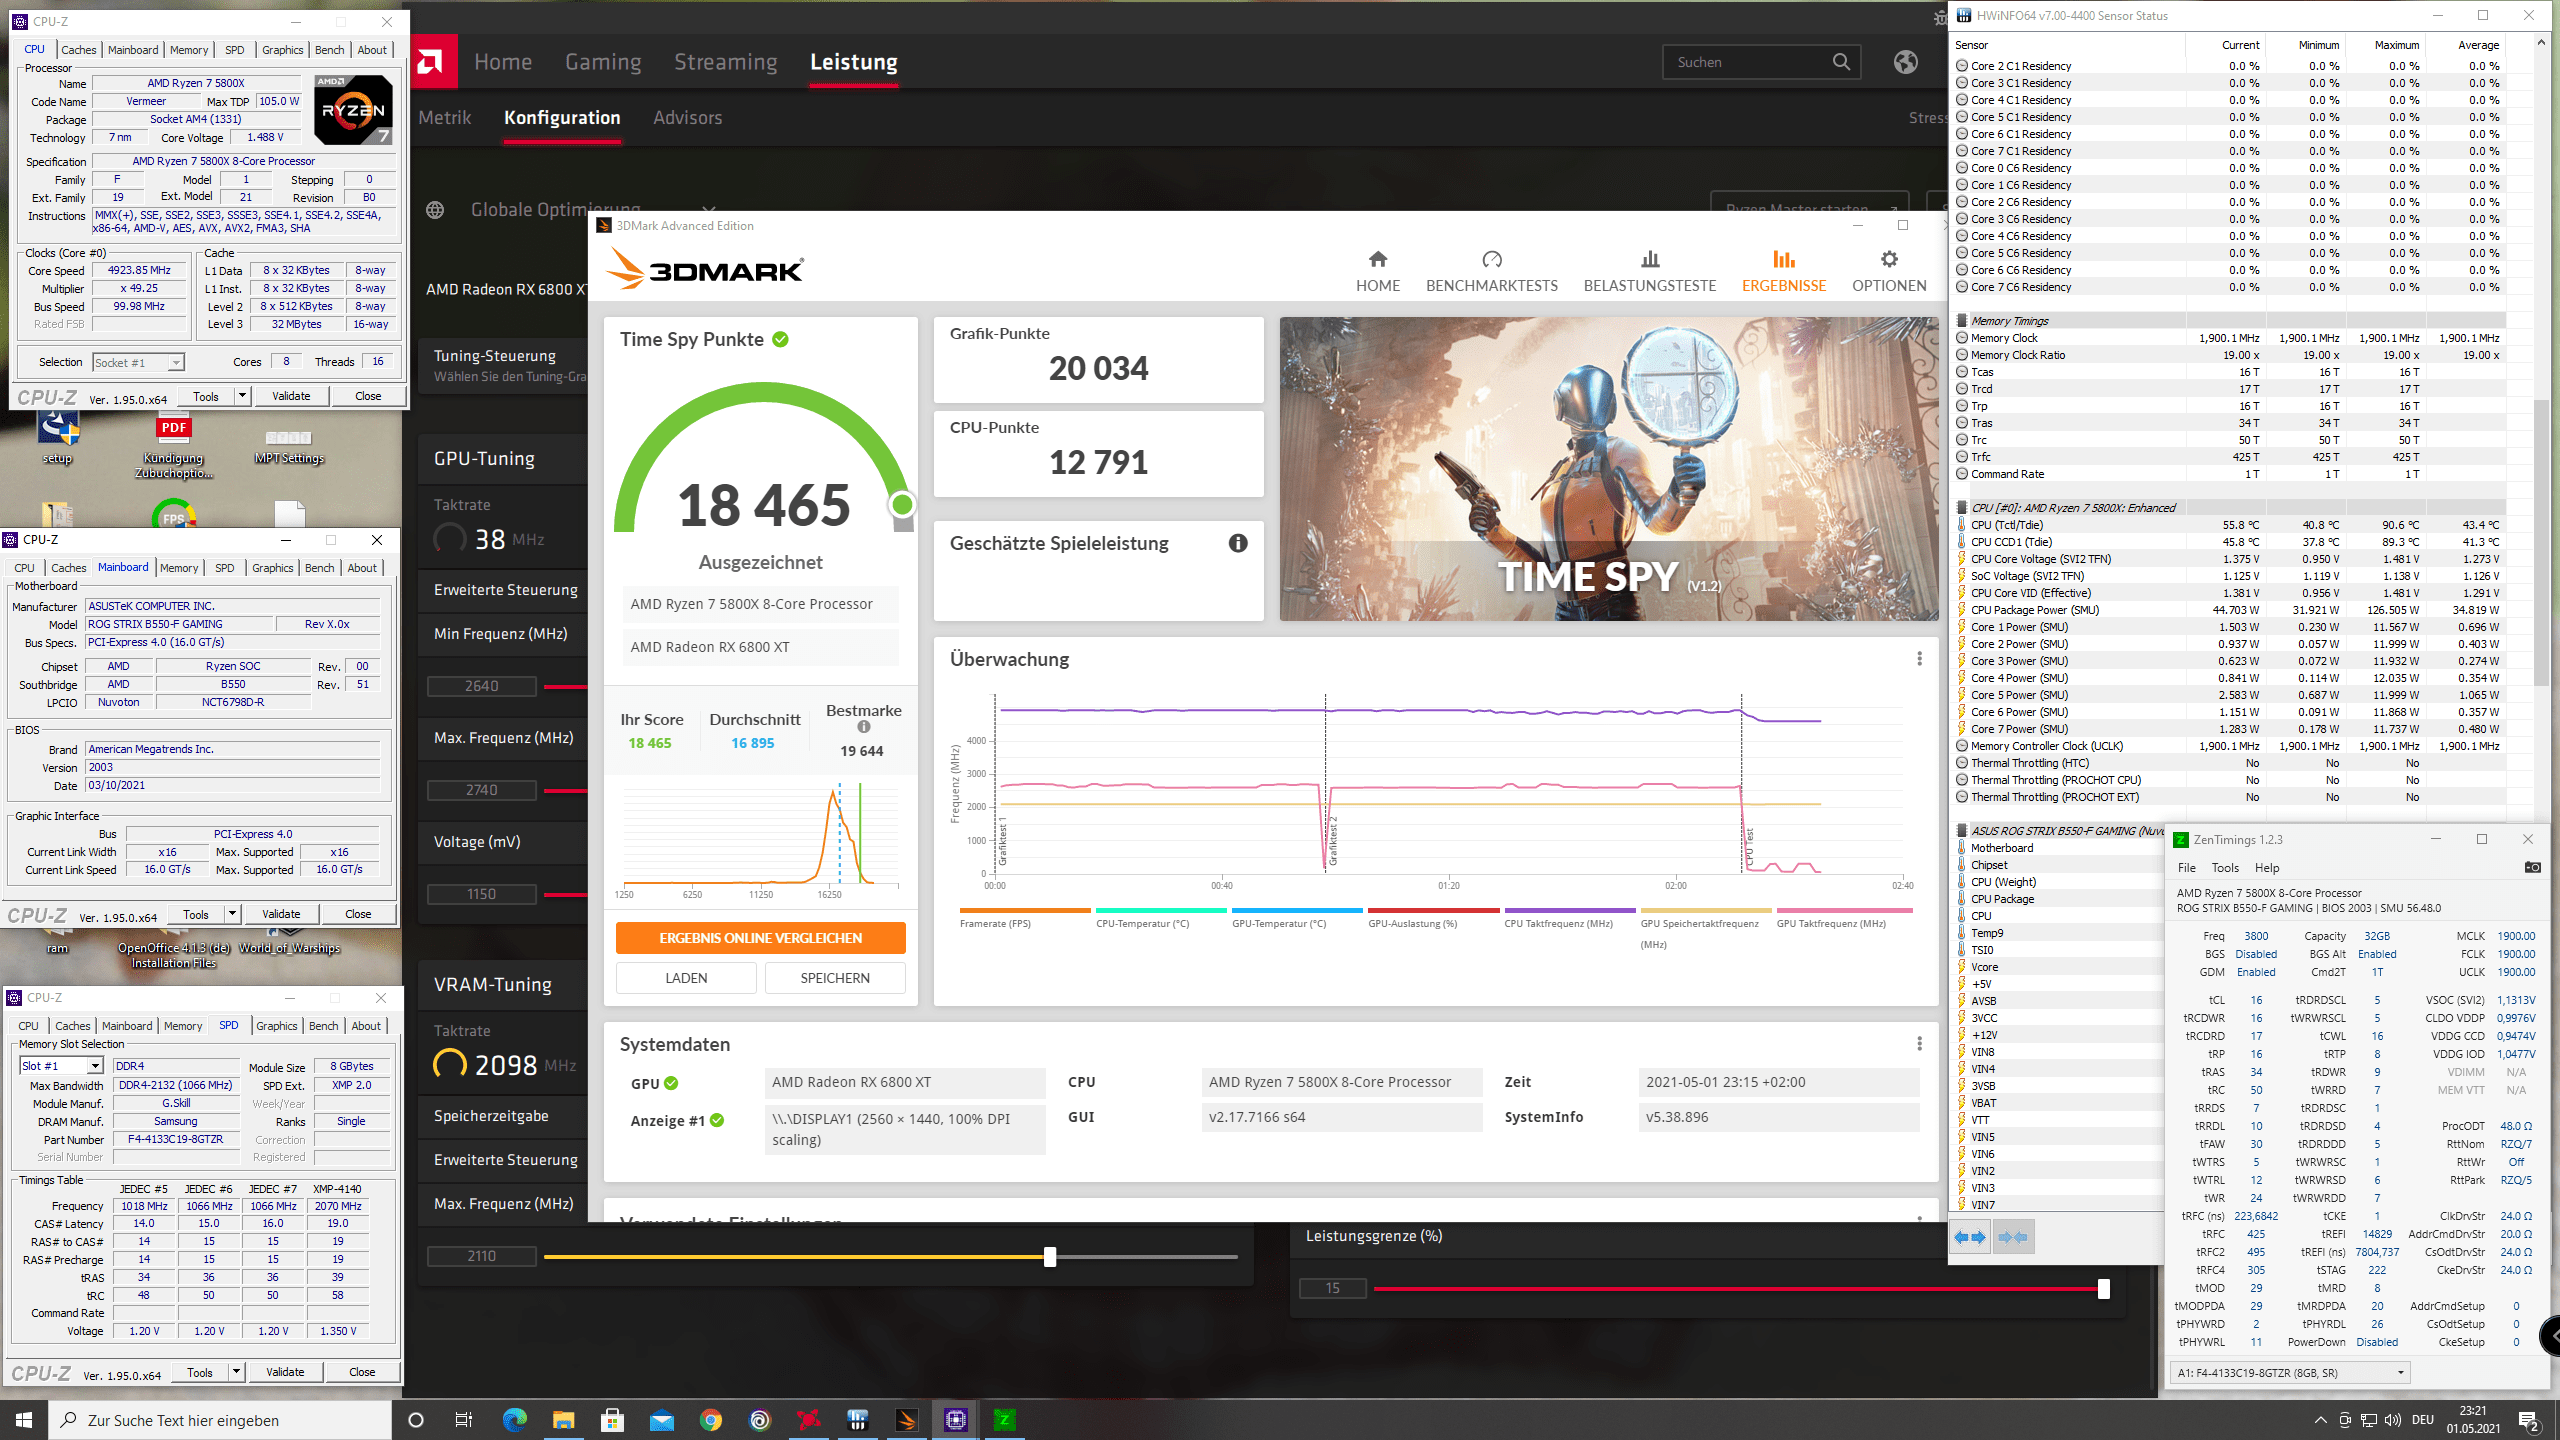This screenshot has width=2560, height=1440.
Task: Click Close in CPU-Z mainboard window
Action: pos(358,914)
